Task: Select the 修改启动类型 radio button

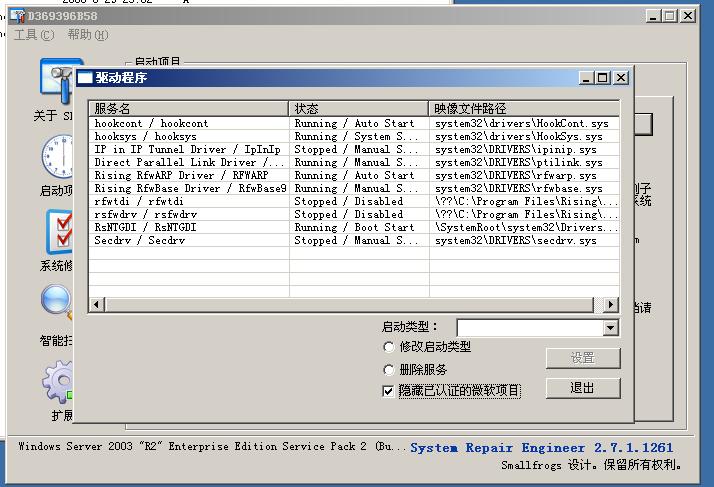Action: coord(388,347)
